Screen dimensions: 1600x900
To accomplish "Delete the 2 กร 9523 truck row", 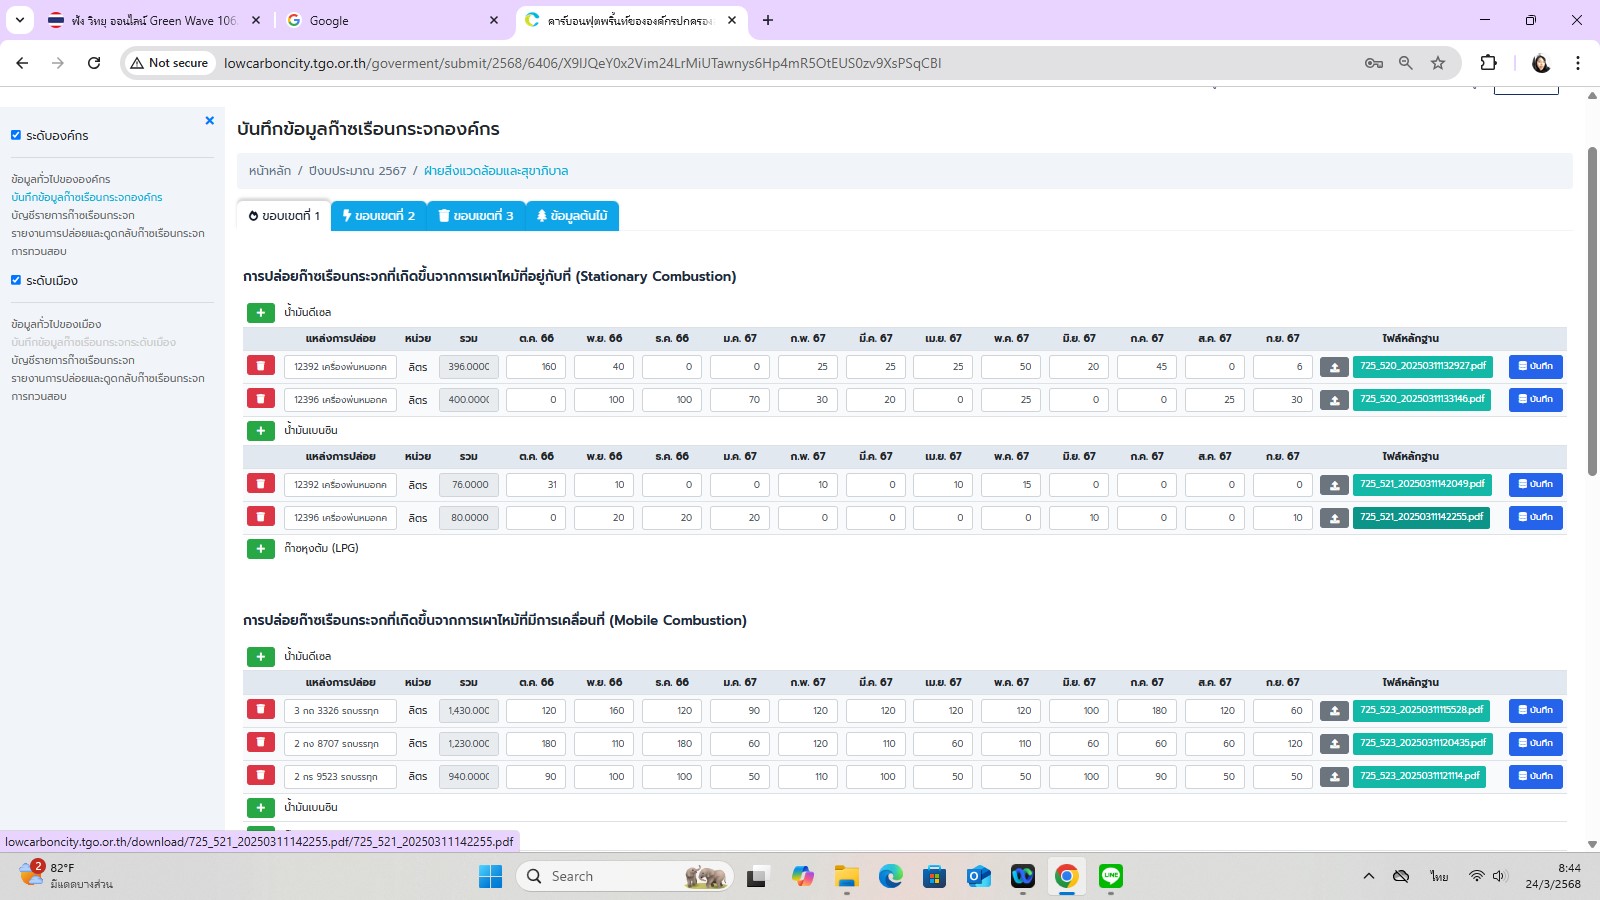I will click(260, 776).
